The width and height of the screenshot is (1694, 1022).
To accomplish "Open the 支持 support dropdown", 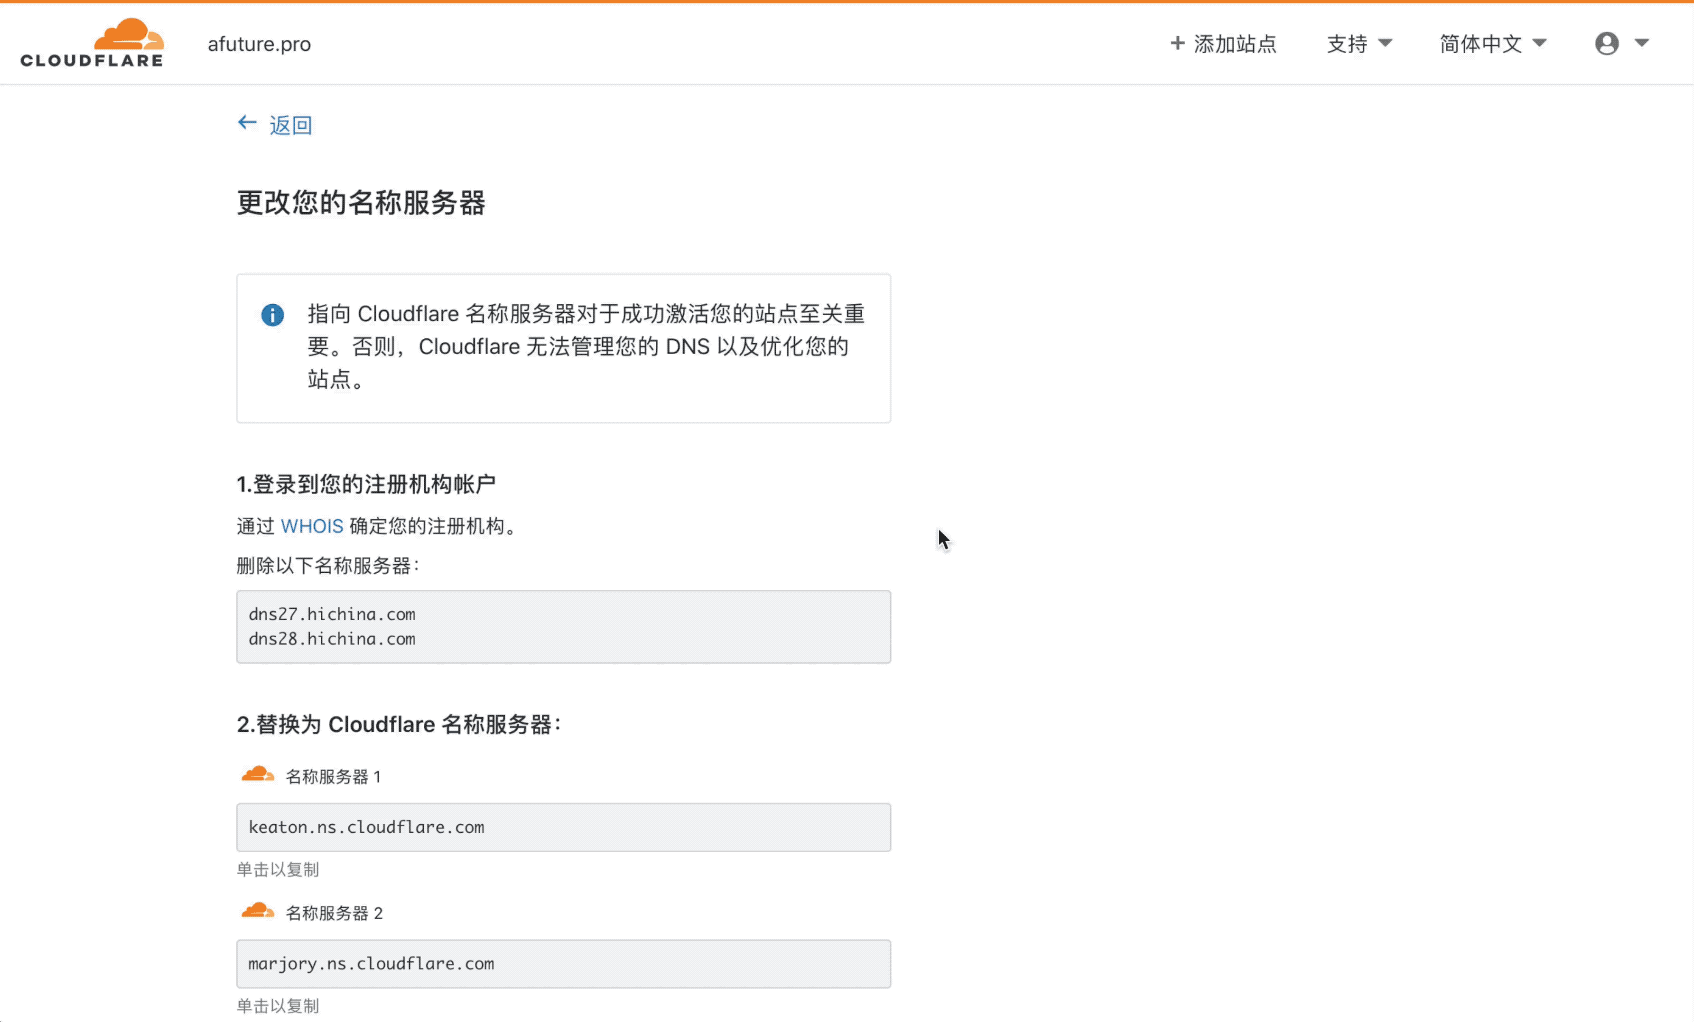I will tap(1359, 44).
